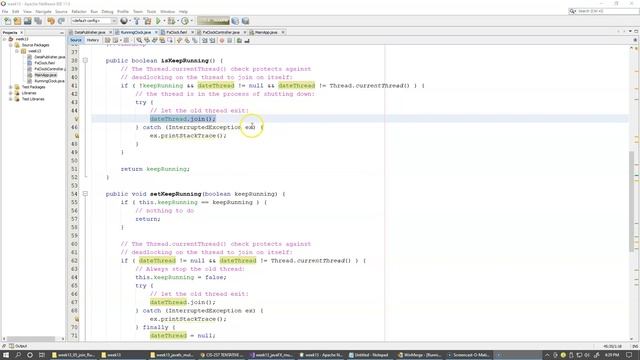Collapse the isKeepRunning method code fold
This screenshot has width=640, height=360.
(85, 60)
